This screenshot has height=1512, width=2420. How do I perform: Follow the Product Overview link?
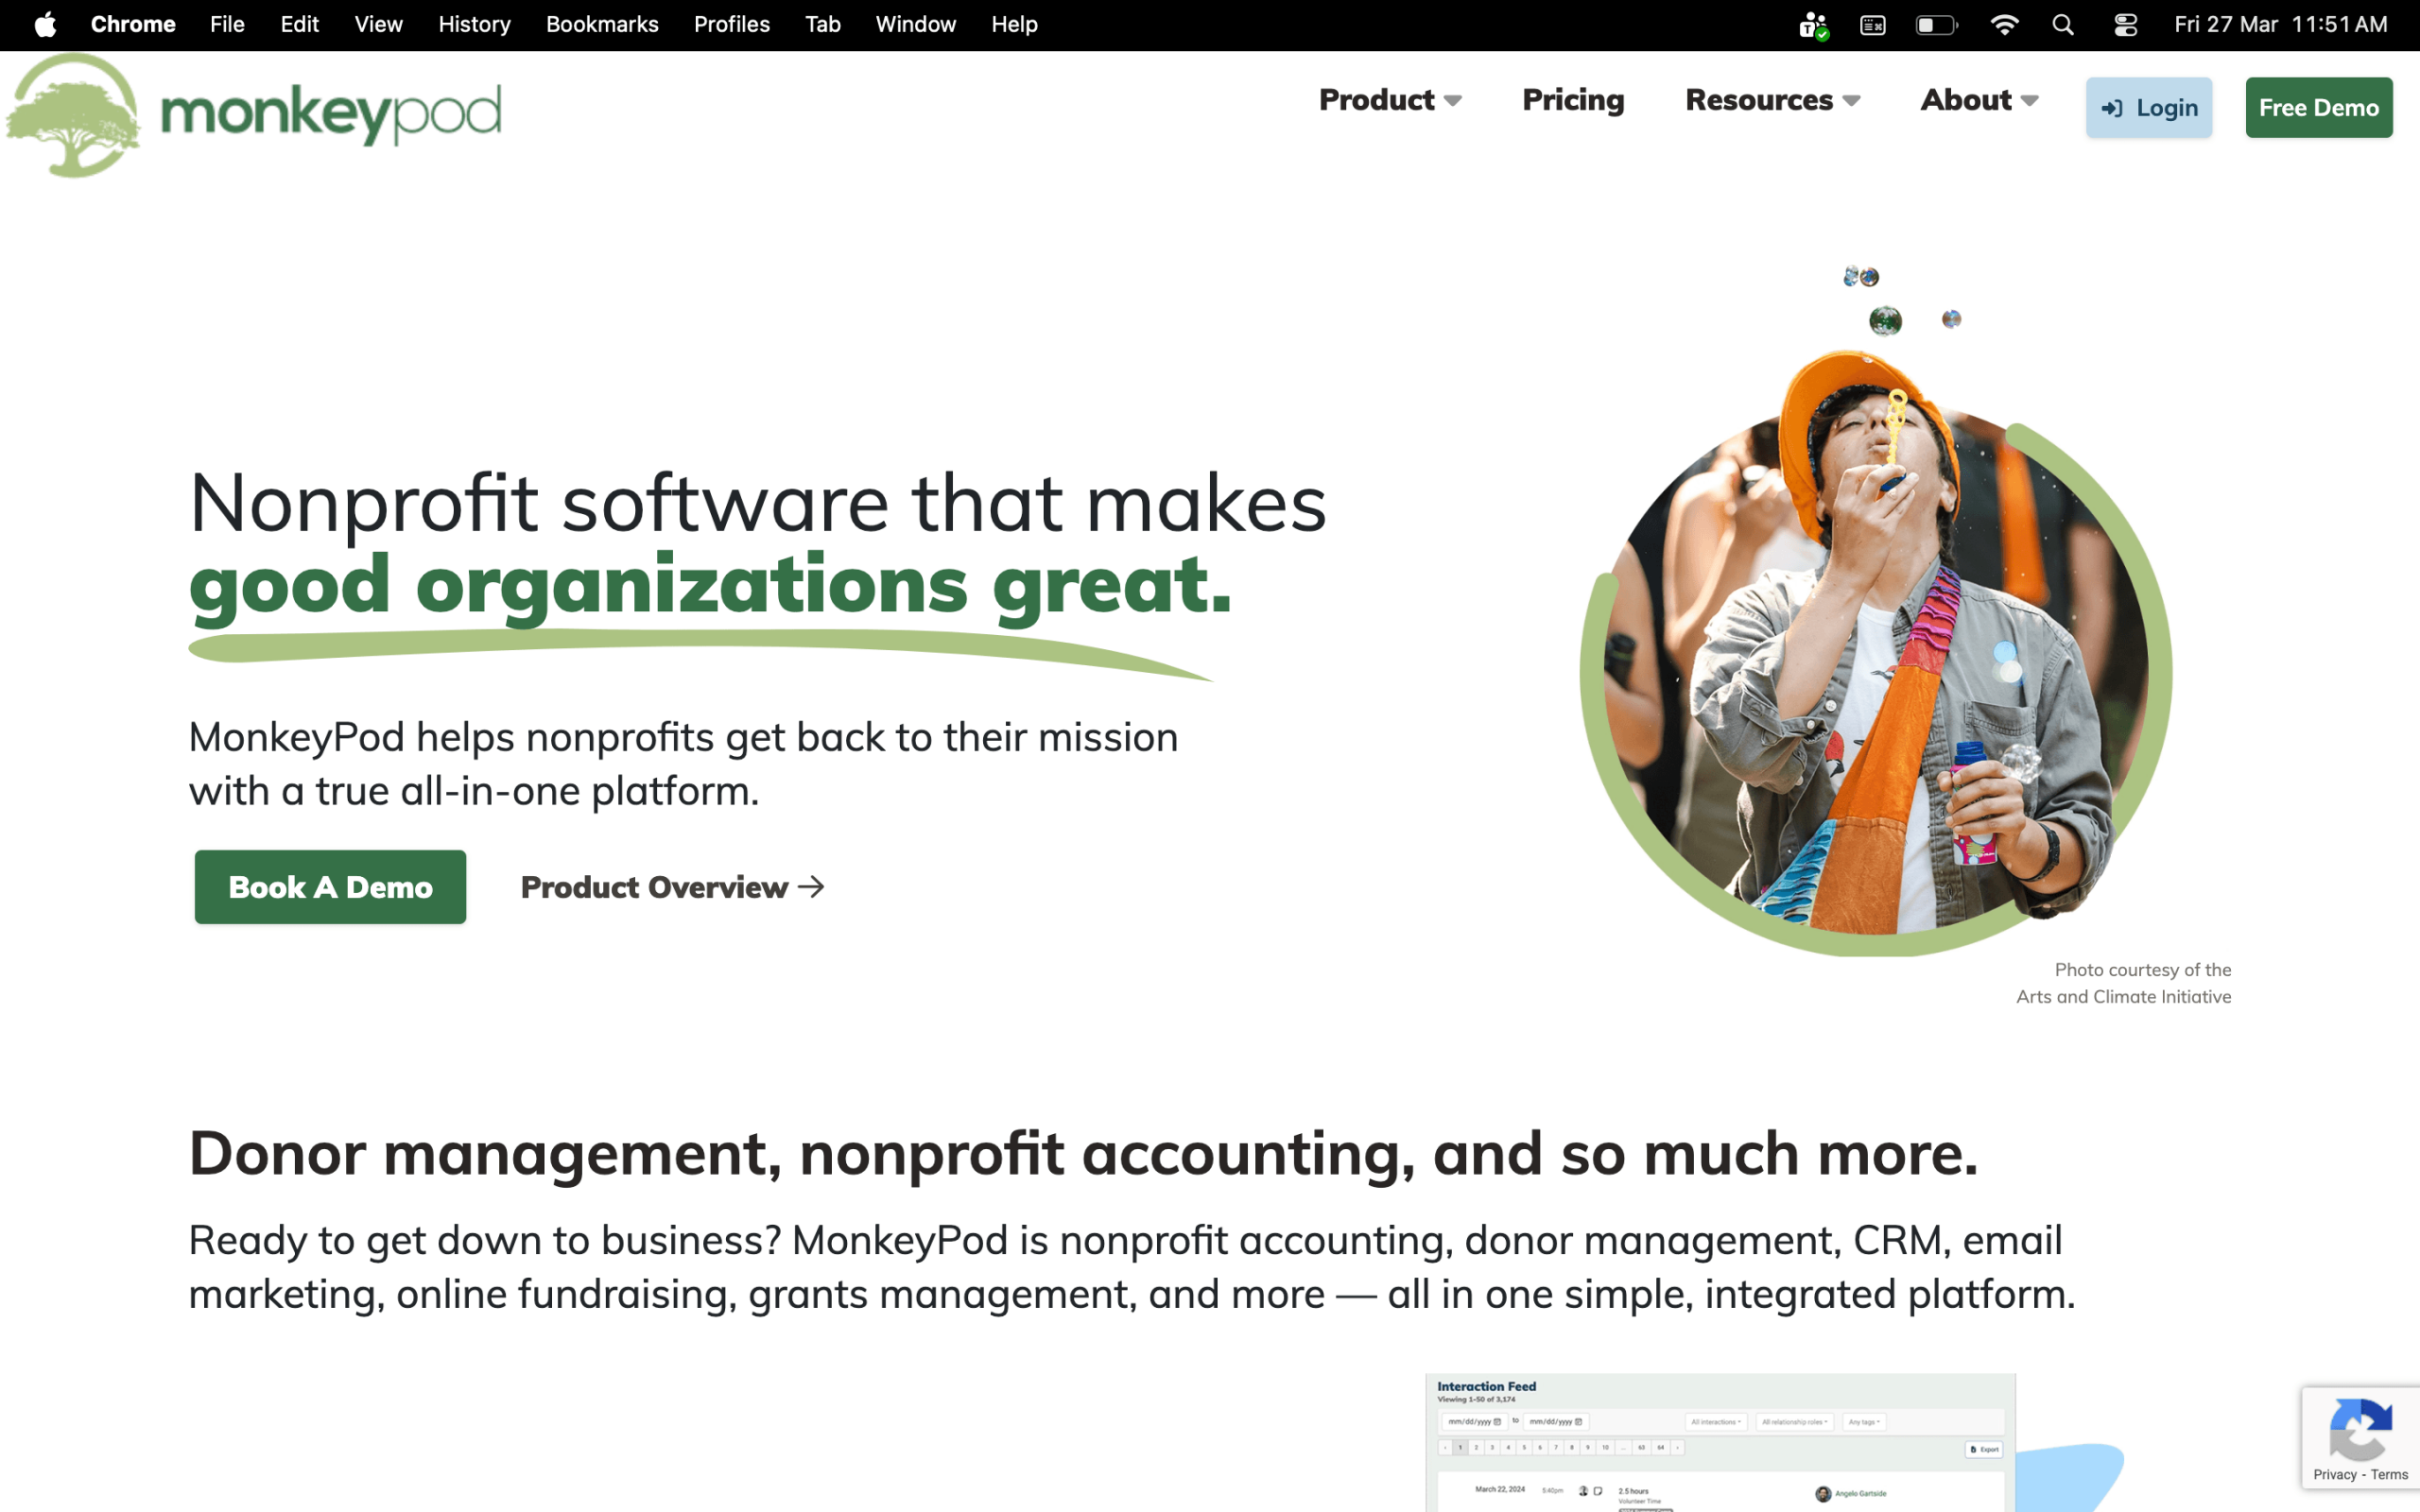(672, 887)
